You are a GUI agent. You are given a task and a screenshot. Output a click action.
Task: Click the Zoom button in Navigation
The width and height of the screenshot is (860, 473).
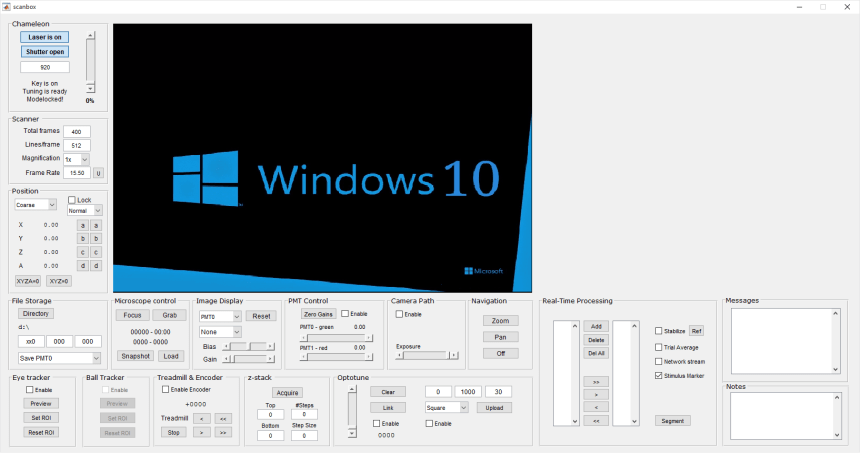(500, 320)
